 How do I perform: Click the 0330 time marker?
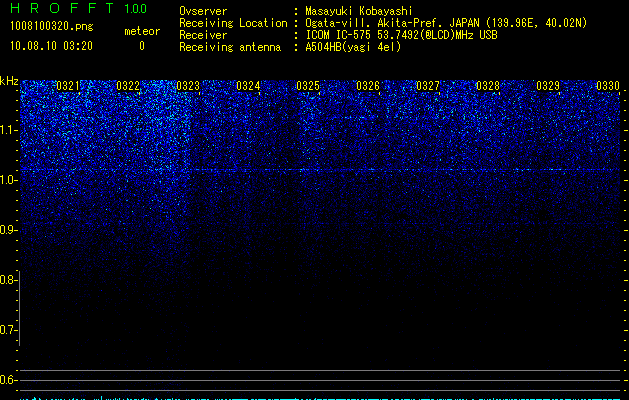pyautogui.click(x=608, y=86)
